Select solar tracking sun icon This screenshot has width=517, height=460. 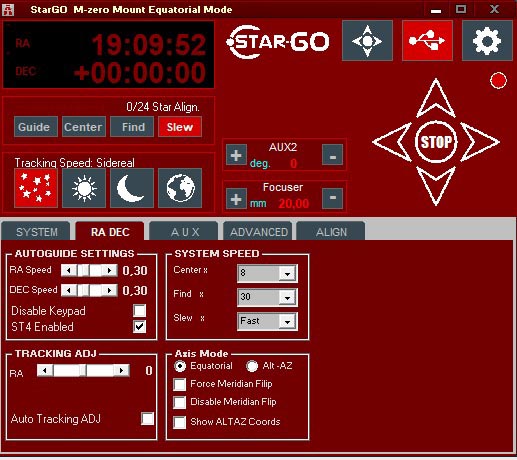[84, 188]
